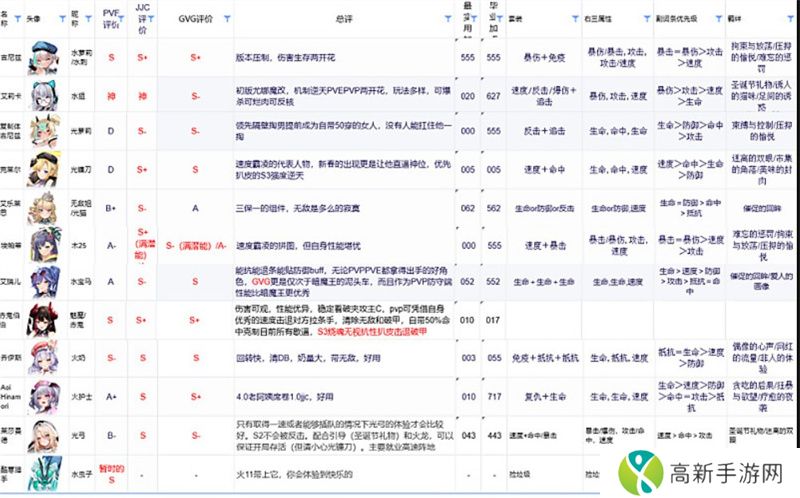800x498 pixels.
Task: Select the 复仇+生命 set cell
Action: click(544, 396)
